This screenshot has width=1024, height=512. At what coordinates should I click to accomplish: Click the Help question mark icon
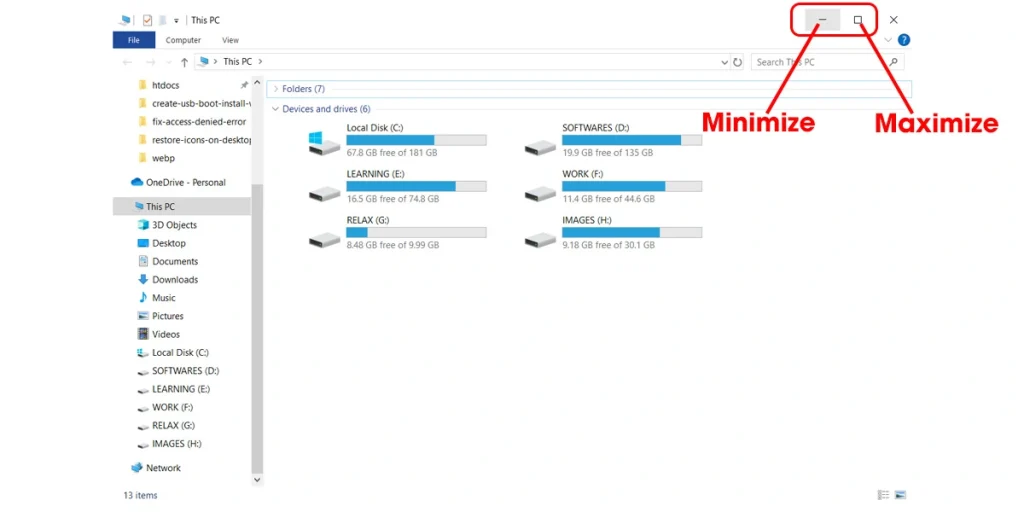coord(903,40)
